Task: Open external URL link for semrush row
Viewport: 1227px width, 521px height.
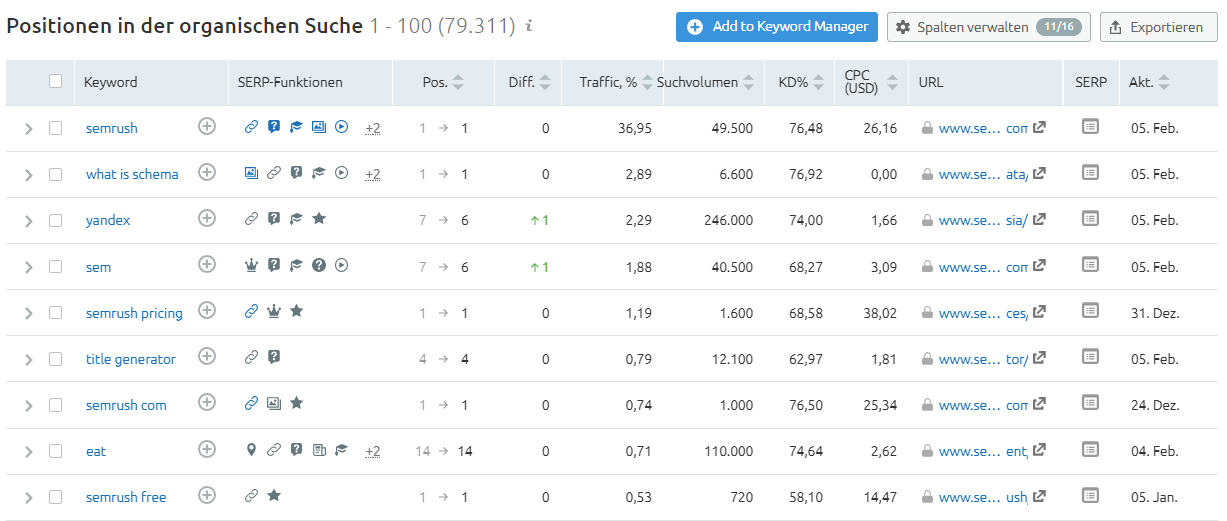Action: [1039, 127]
